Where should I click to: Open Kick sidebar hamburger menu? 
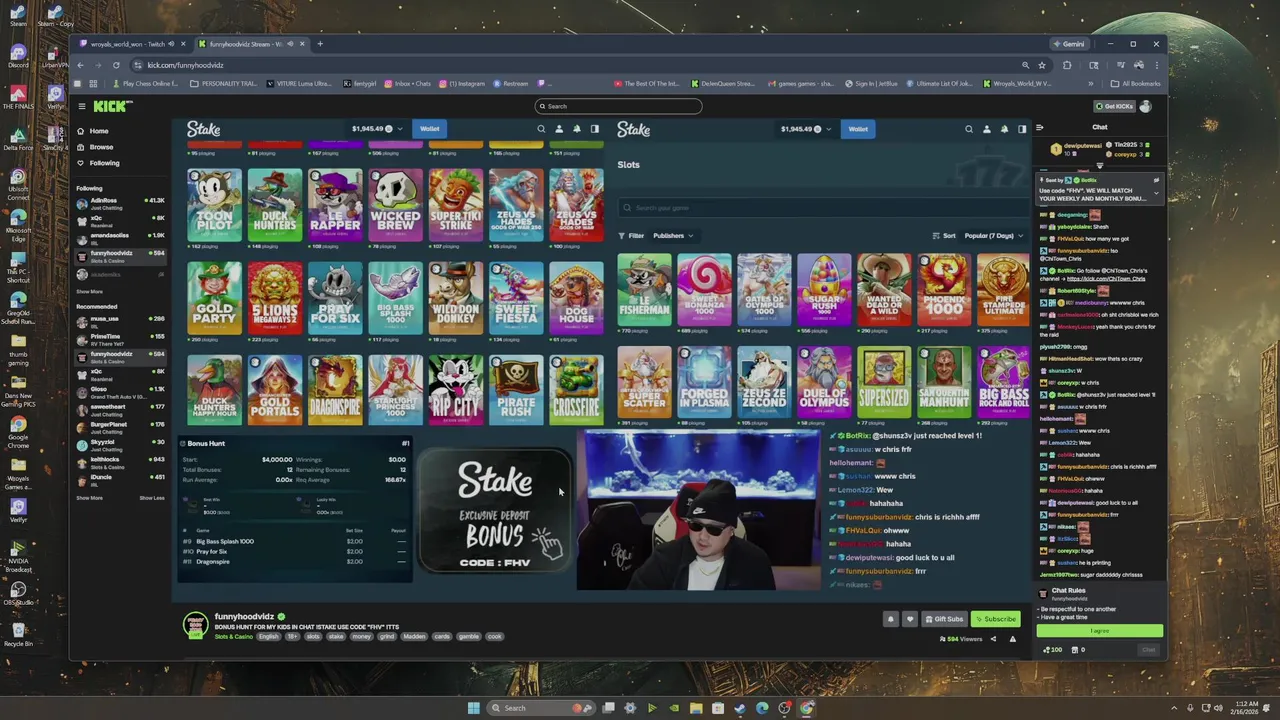(x=82, y=106)
